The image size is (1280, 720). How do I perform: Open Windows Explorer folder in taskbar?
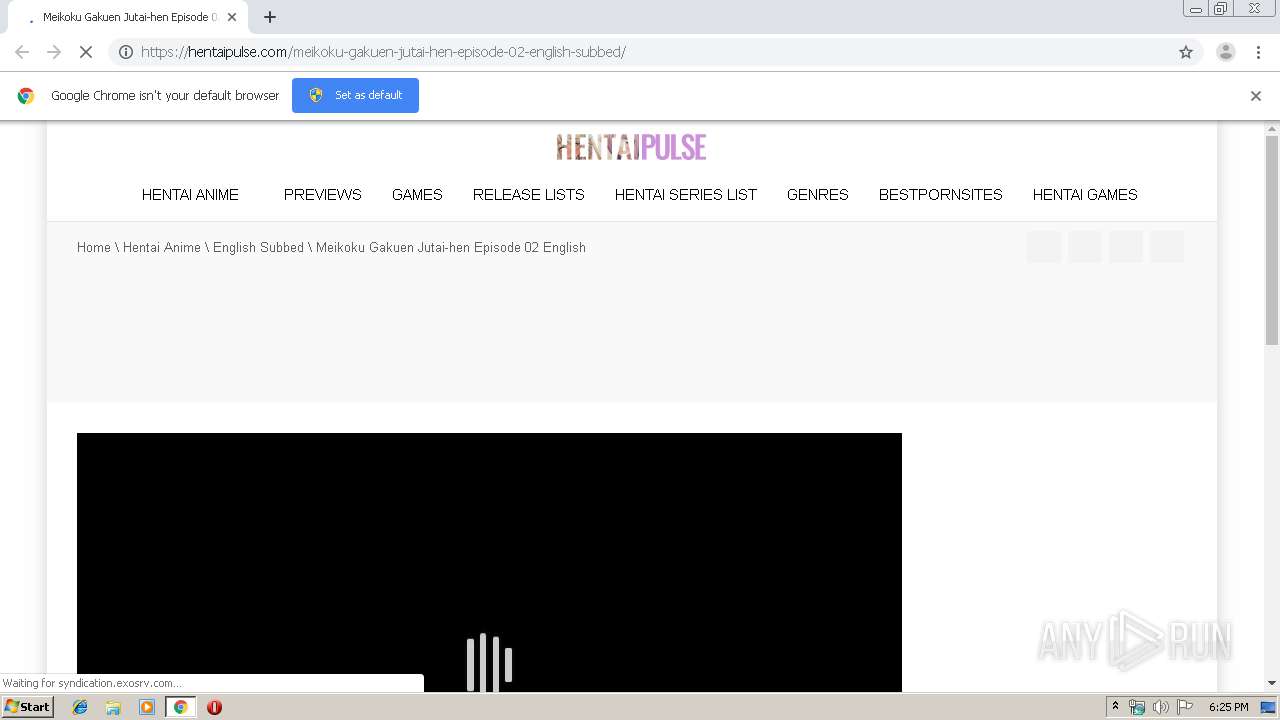coord(113,707)
